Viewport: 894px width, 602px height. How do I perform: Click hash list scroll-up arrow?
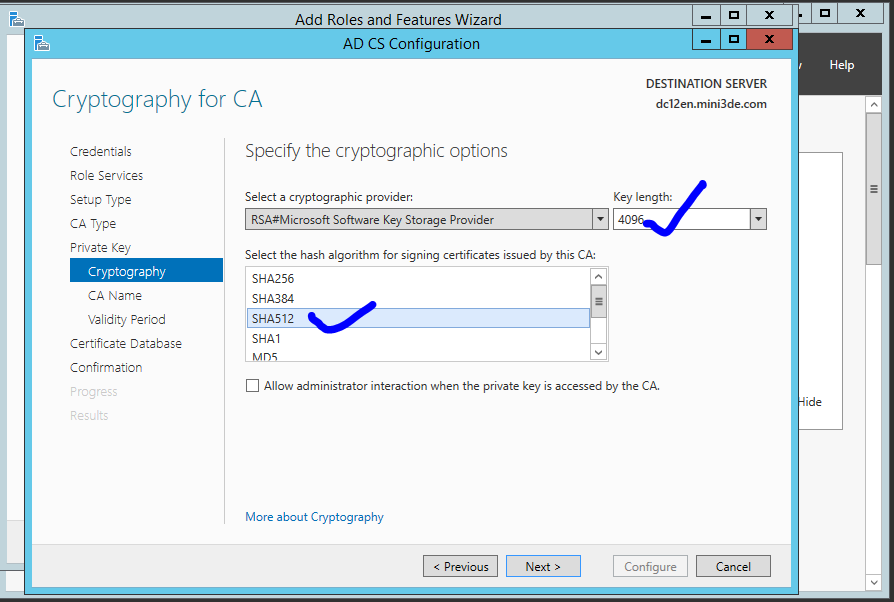coord(598,277)
